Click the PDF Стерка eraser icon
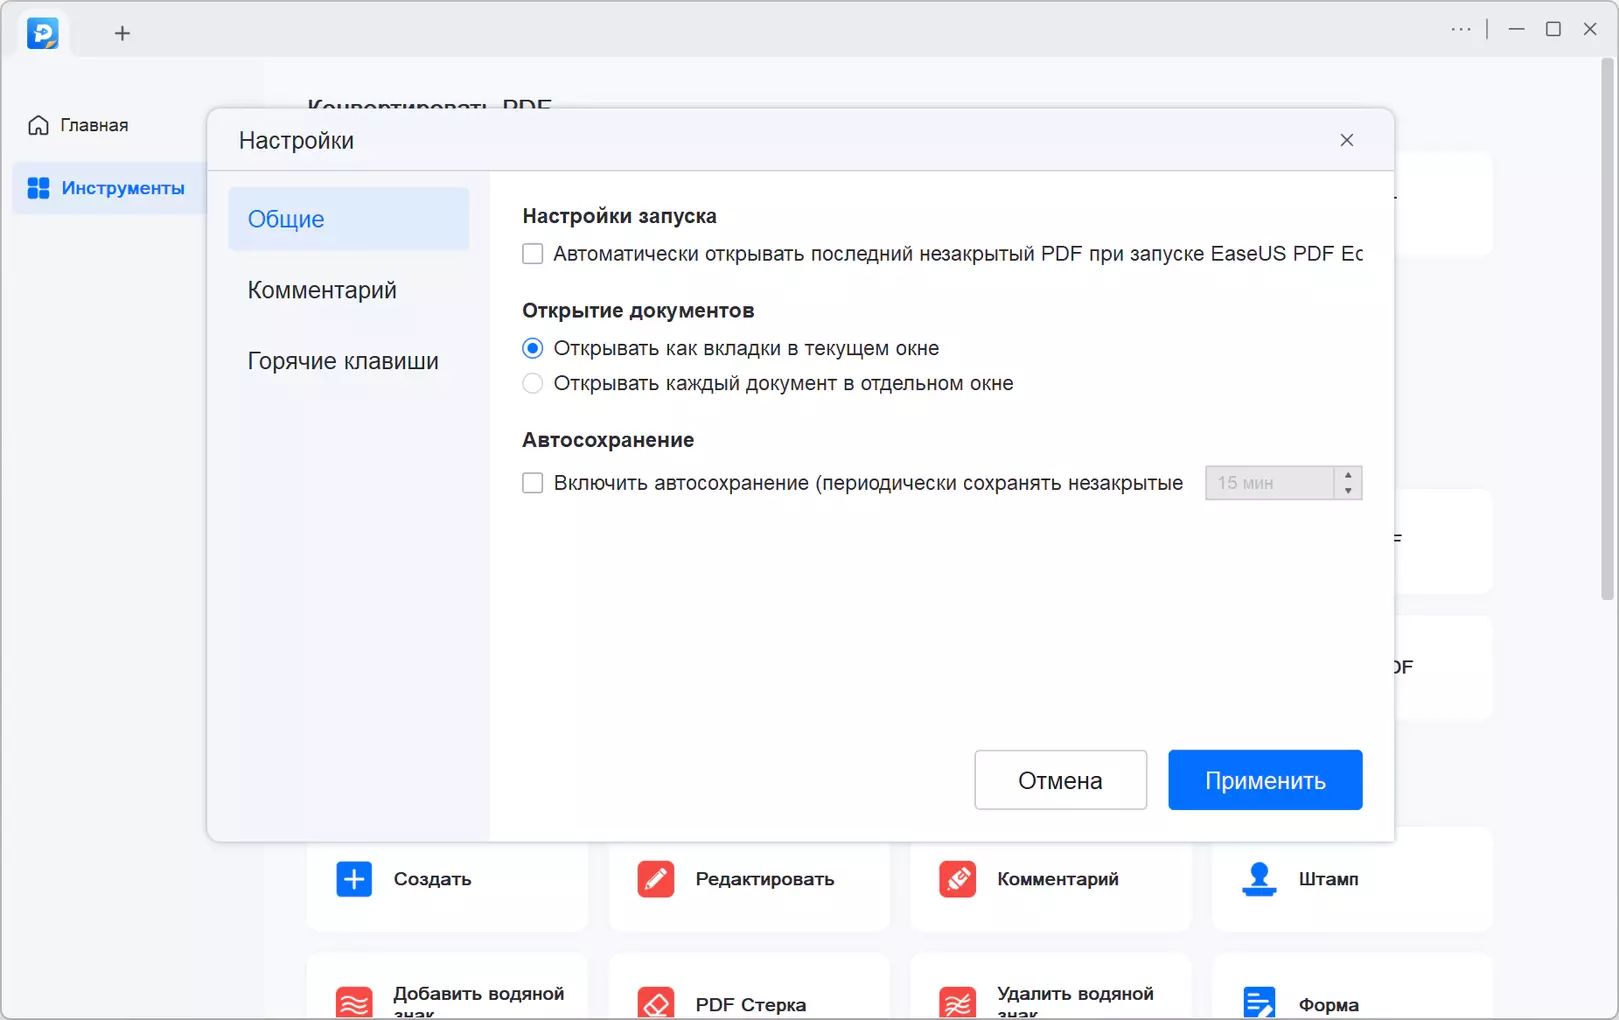The height and width of the screenshot is (1020, 1619). pyautogui.click(x=656, y=1003)
